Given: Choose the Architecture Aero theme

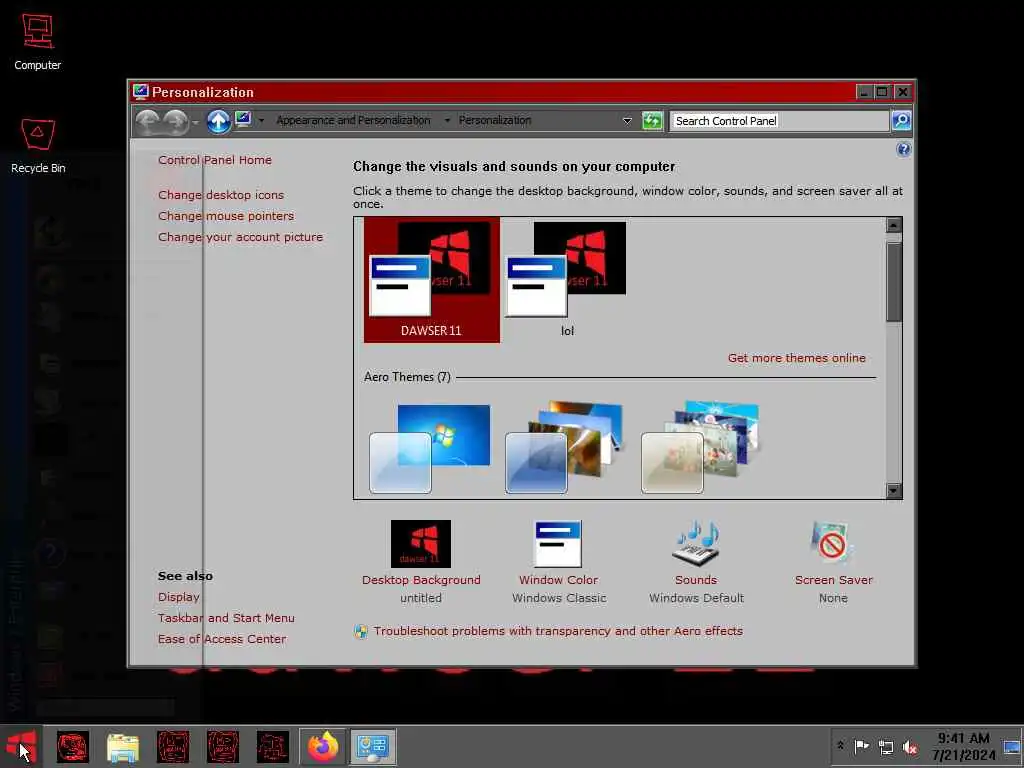Looking at the screenshot, I should 565,448.
